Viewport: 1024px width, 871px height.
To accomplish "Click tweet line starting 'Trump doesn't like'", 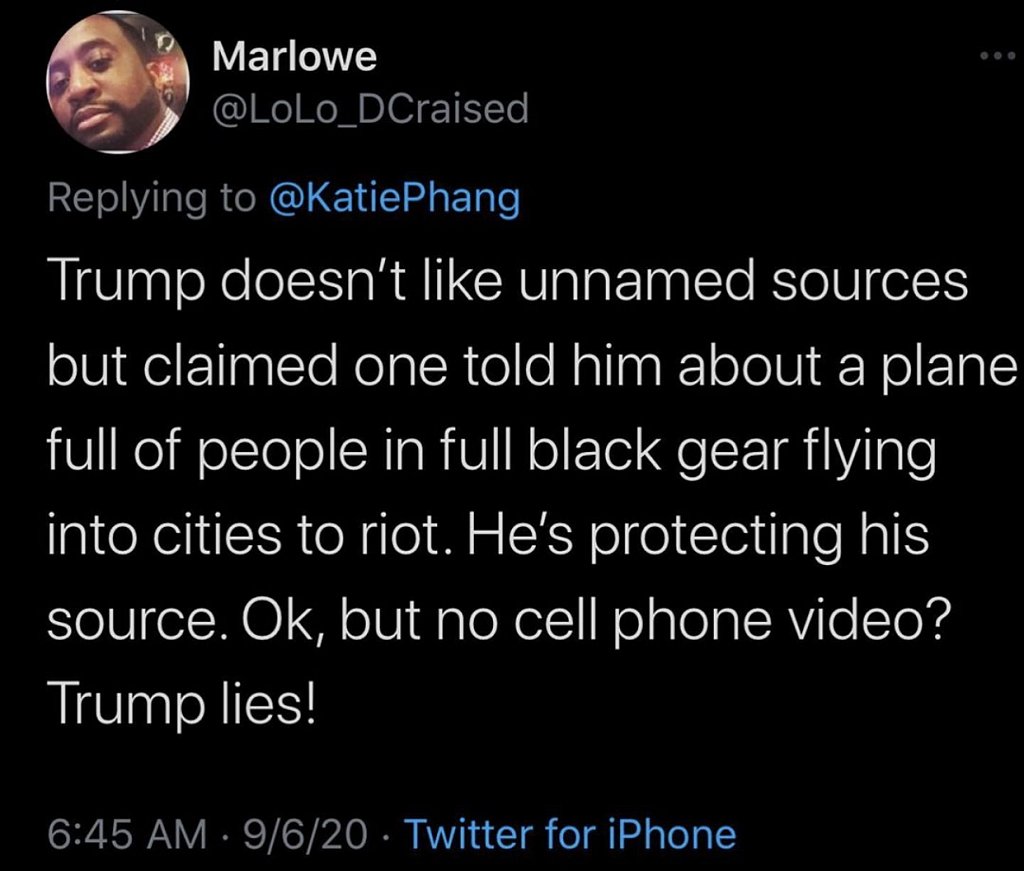I will pyautogui.click(x=508, y=282).
